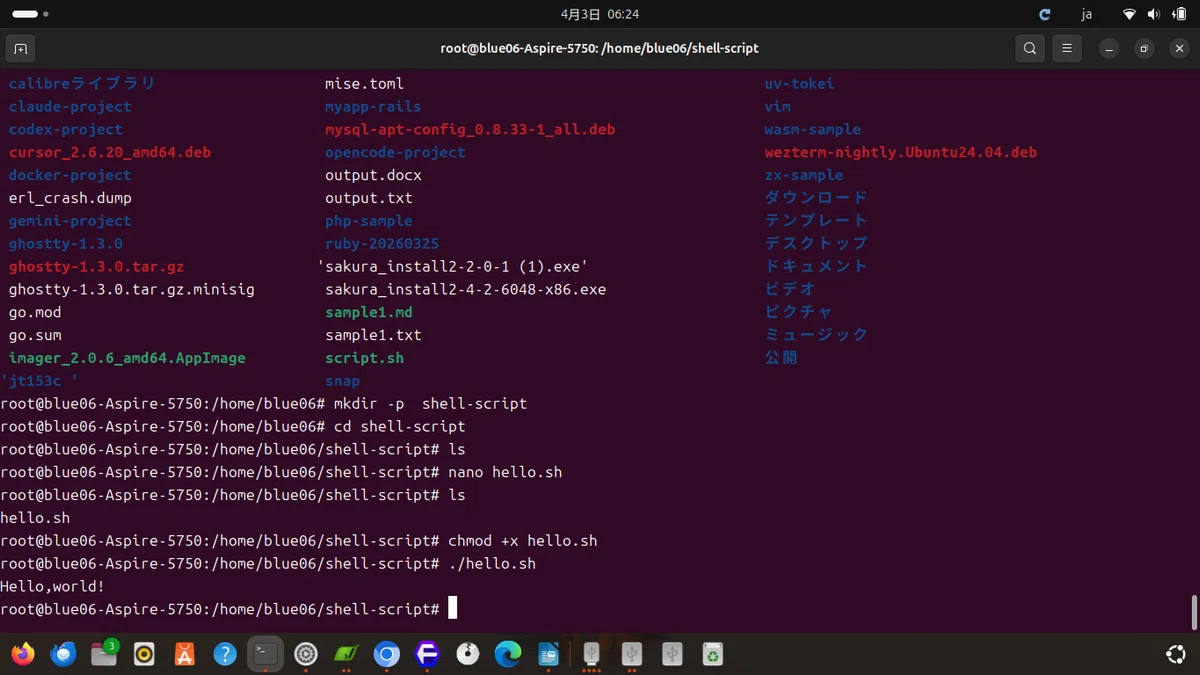The image size is (1200, 675).
Task: Open Thunderbird mail in the dock
Action: click(x=64, y=654)
